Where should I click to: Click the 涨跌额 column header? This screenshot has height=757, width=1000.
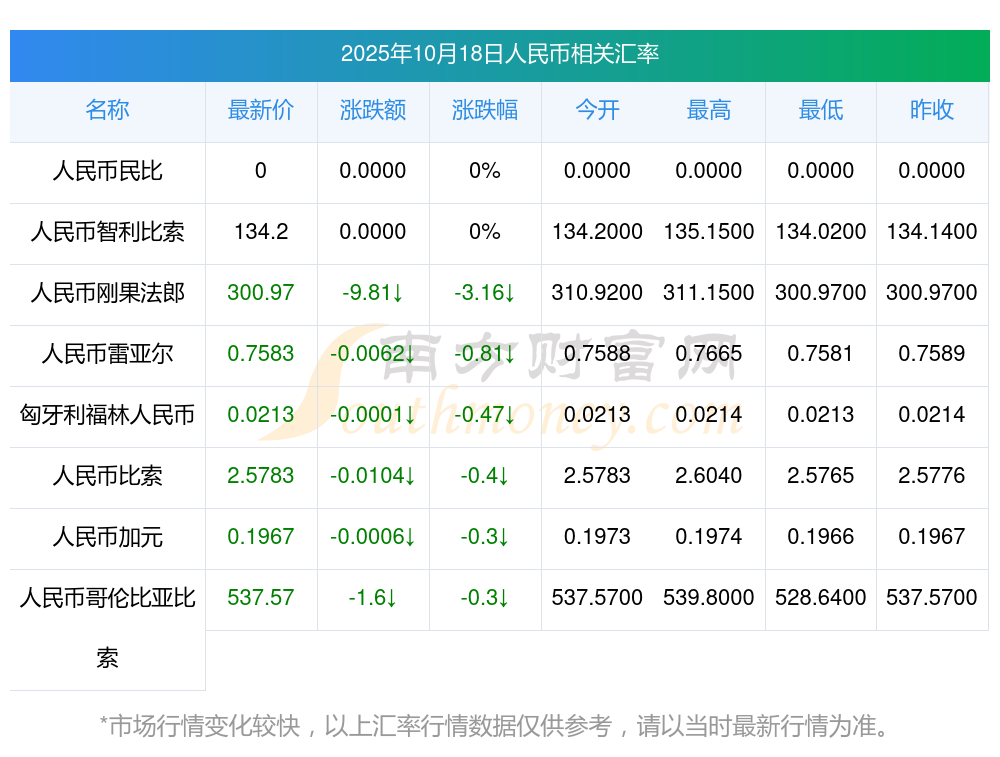tap(372, 110)
